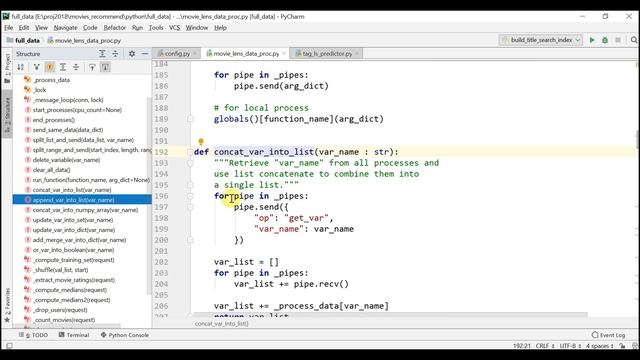640x360 pixels.
Task: Click expand-all button in Structure toolbar row
Action: [x=63, y=67]
